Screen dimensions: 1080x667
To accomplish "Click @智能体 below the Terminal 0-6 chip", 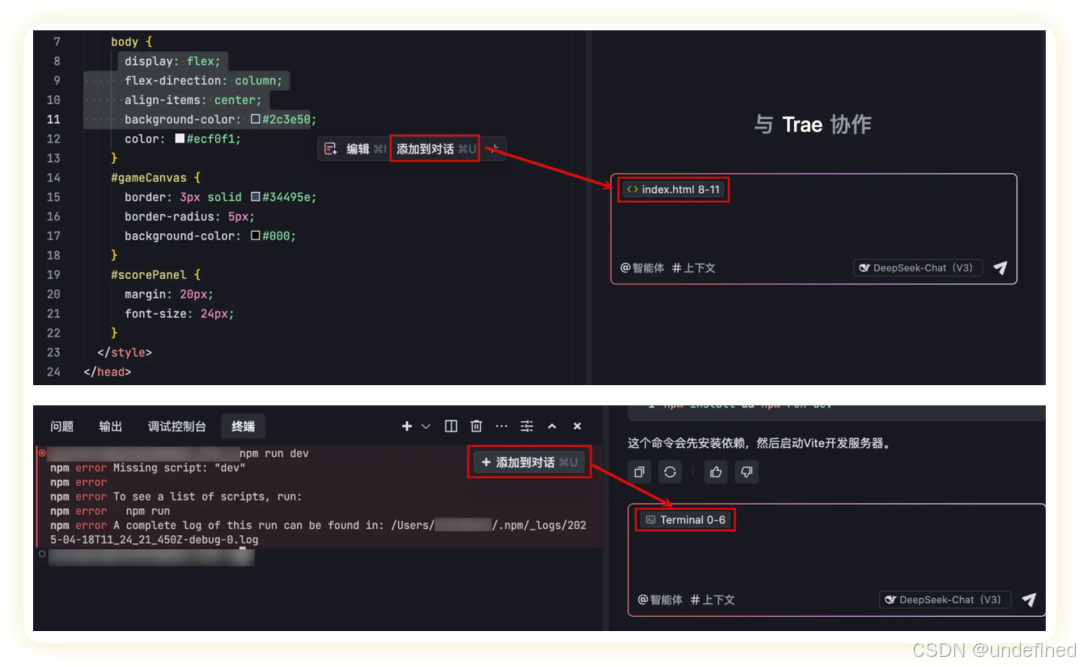I will tap(660, 599).
